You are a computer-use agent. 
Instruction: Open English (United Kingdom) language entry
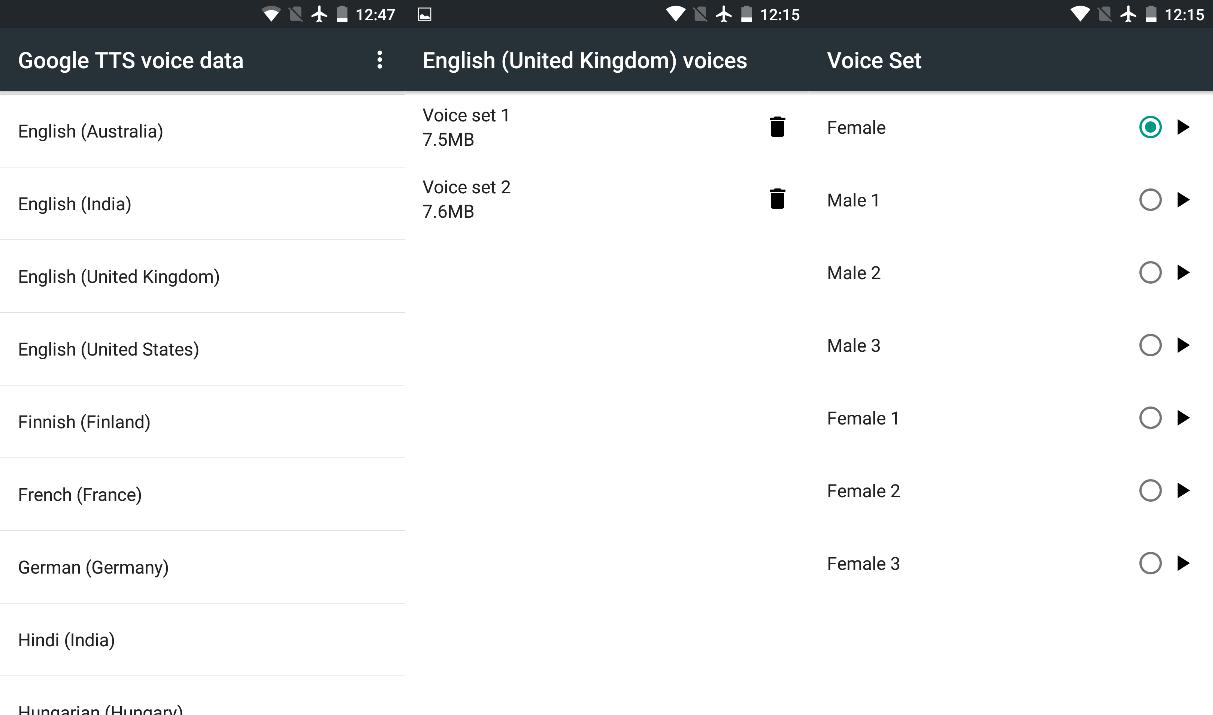119,277
